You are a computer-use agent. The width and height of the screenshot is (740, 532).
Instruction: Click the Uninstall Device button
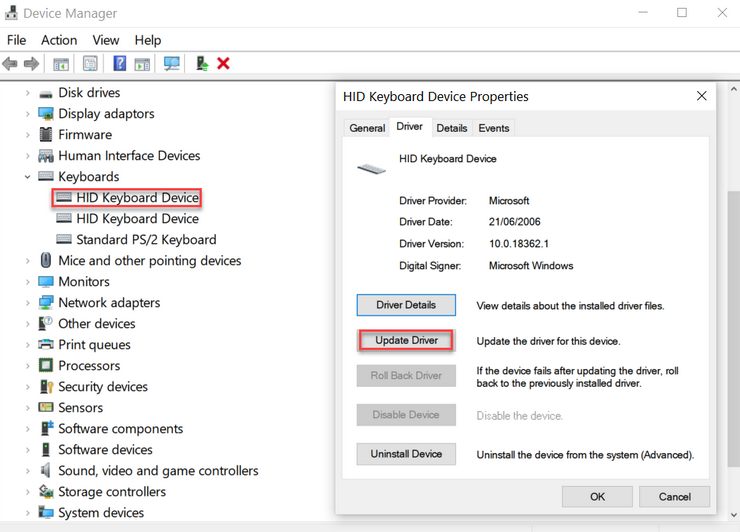coord(406,454)
